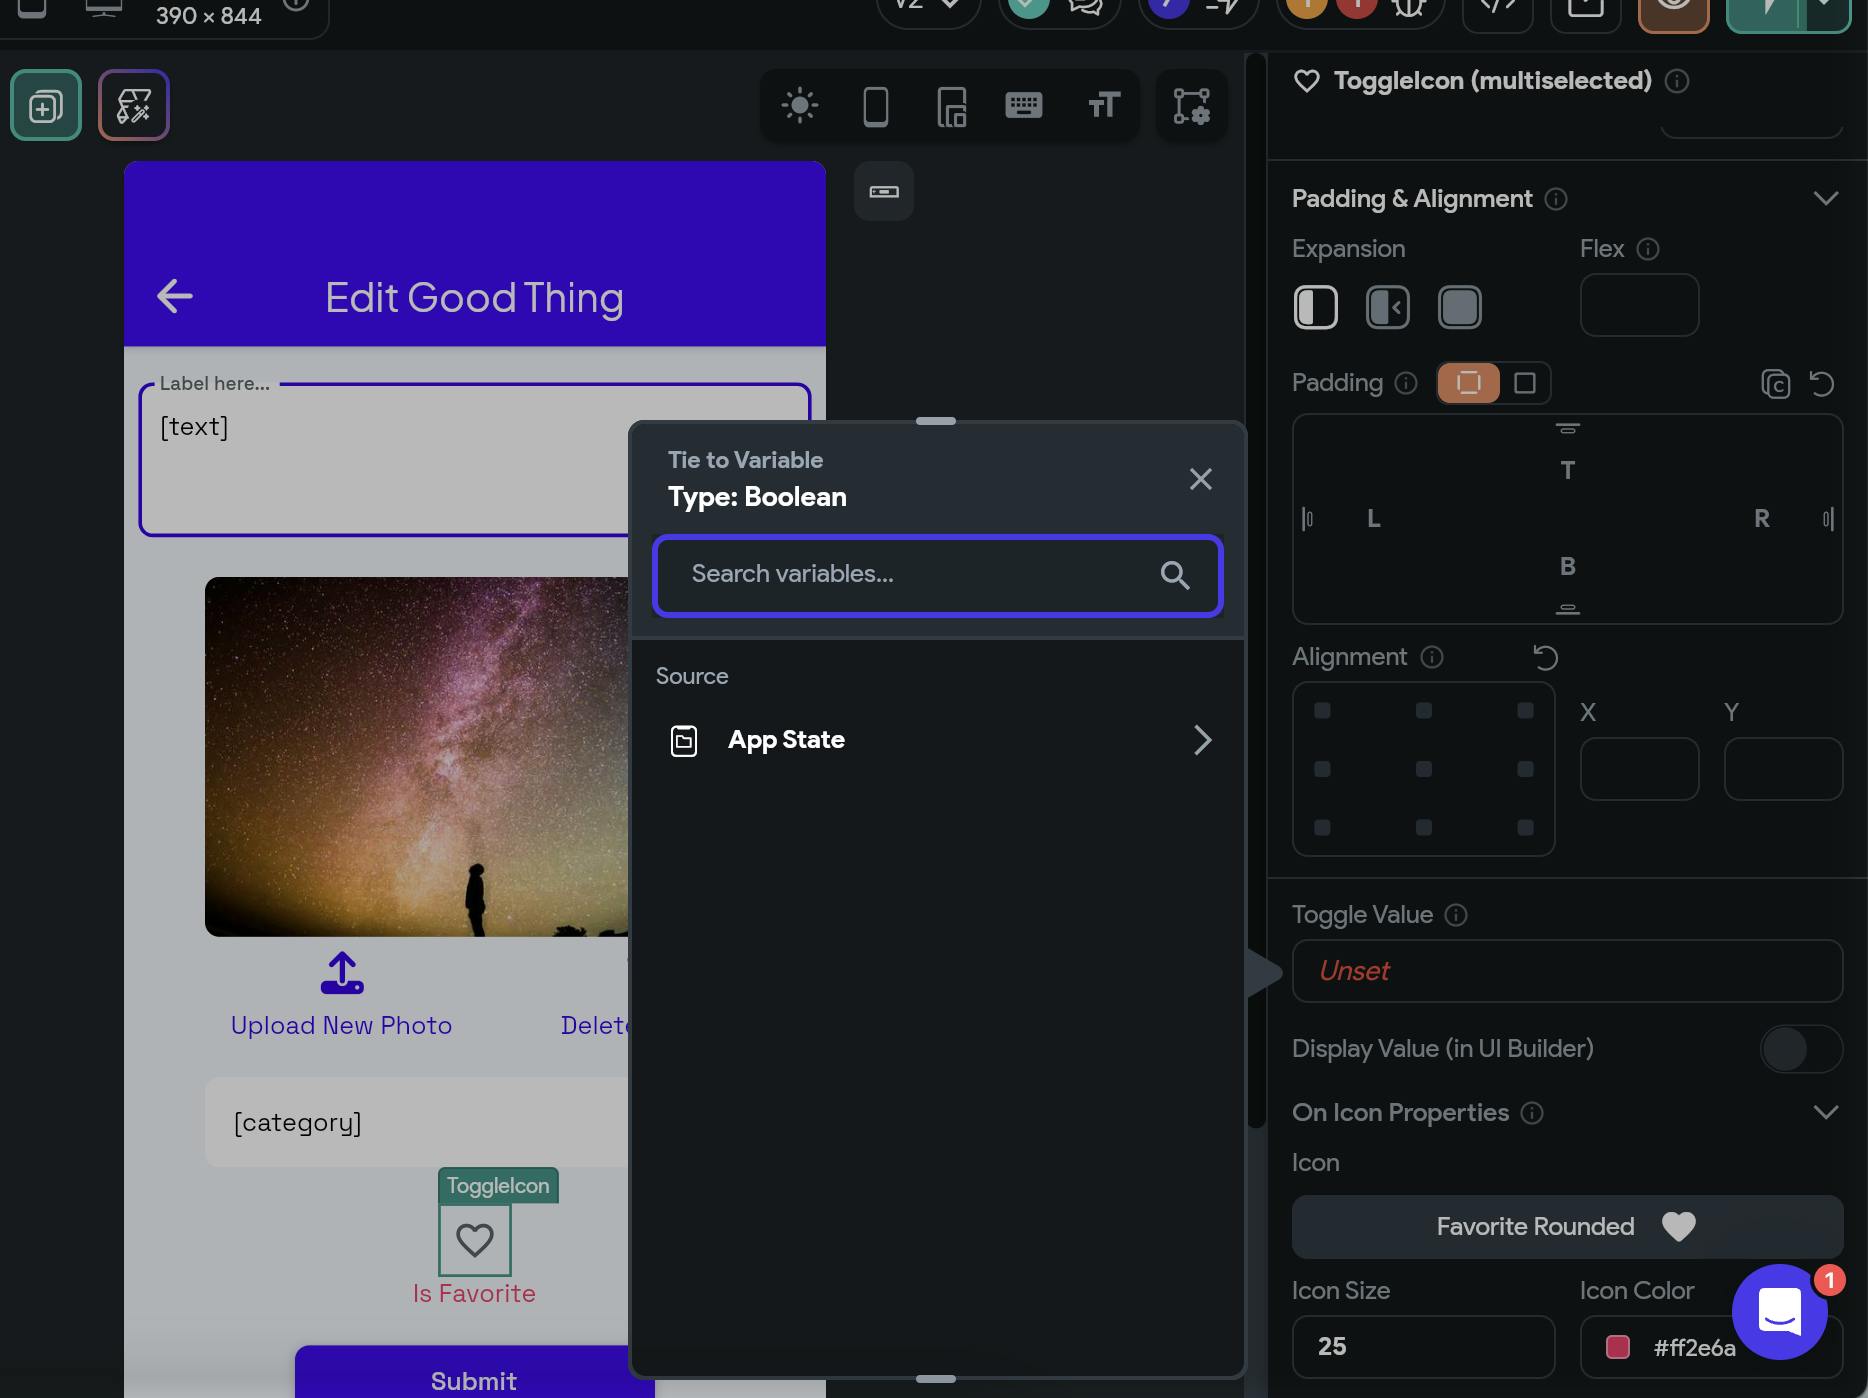Click the Y alignment input field
1868x1398 pixels.
(1783, 769)
